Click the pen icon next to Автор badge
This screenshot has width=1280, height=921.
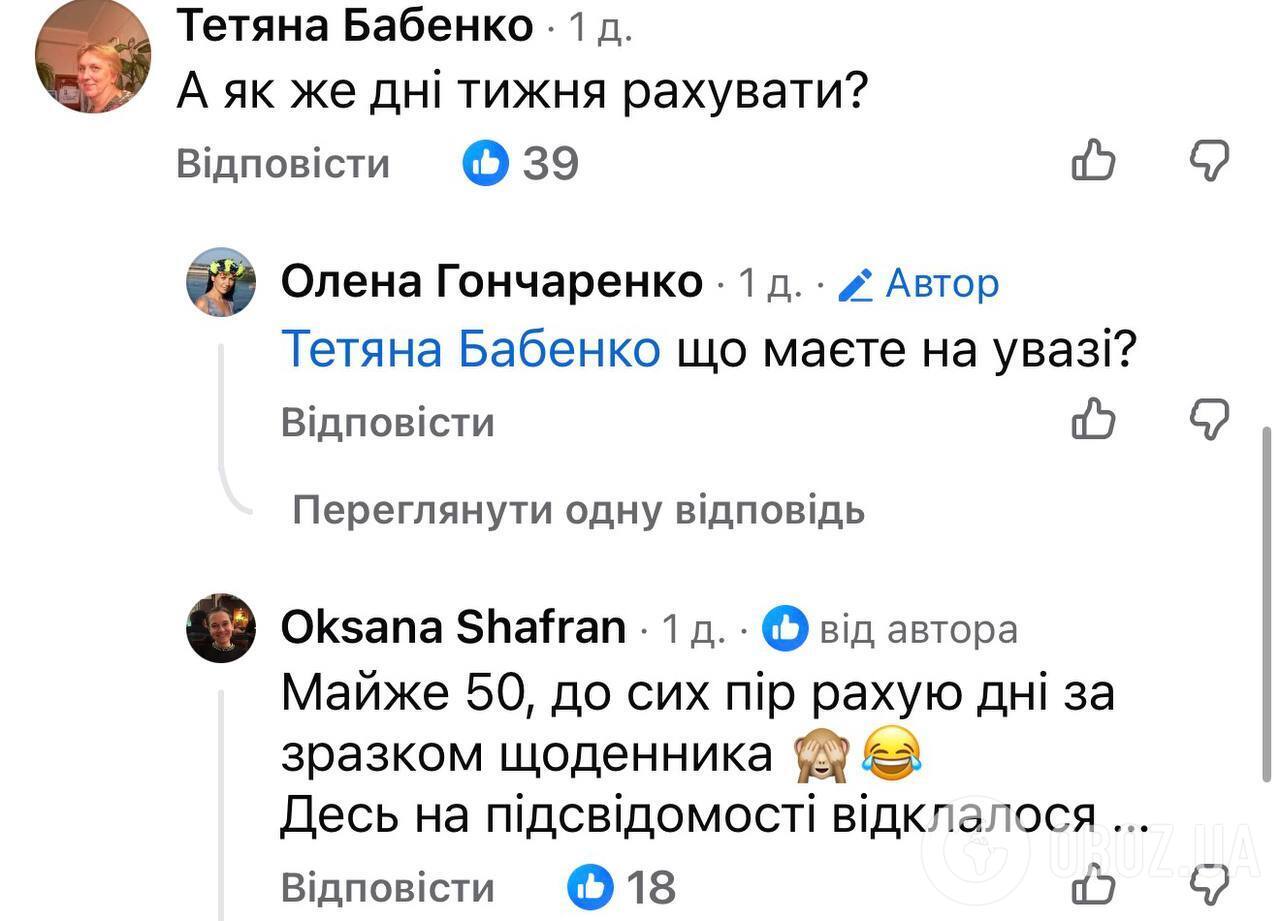855,283
